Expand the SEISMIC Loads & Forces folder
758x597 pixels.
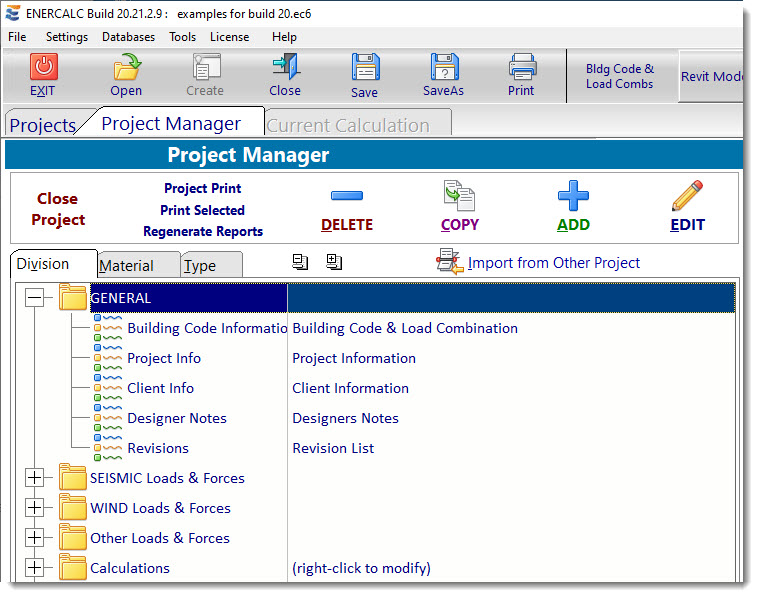(x=35, y=478)
